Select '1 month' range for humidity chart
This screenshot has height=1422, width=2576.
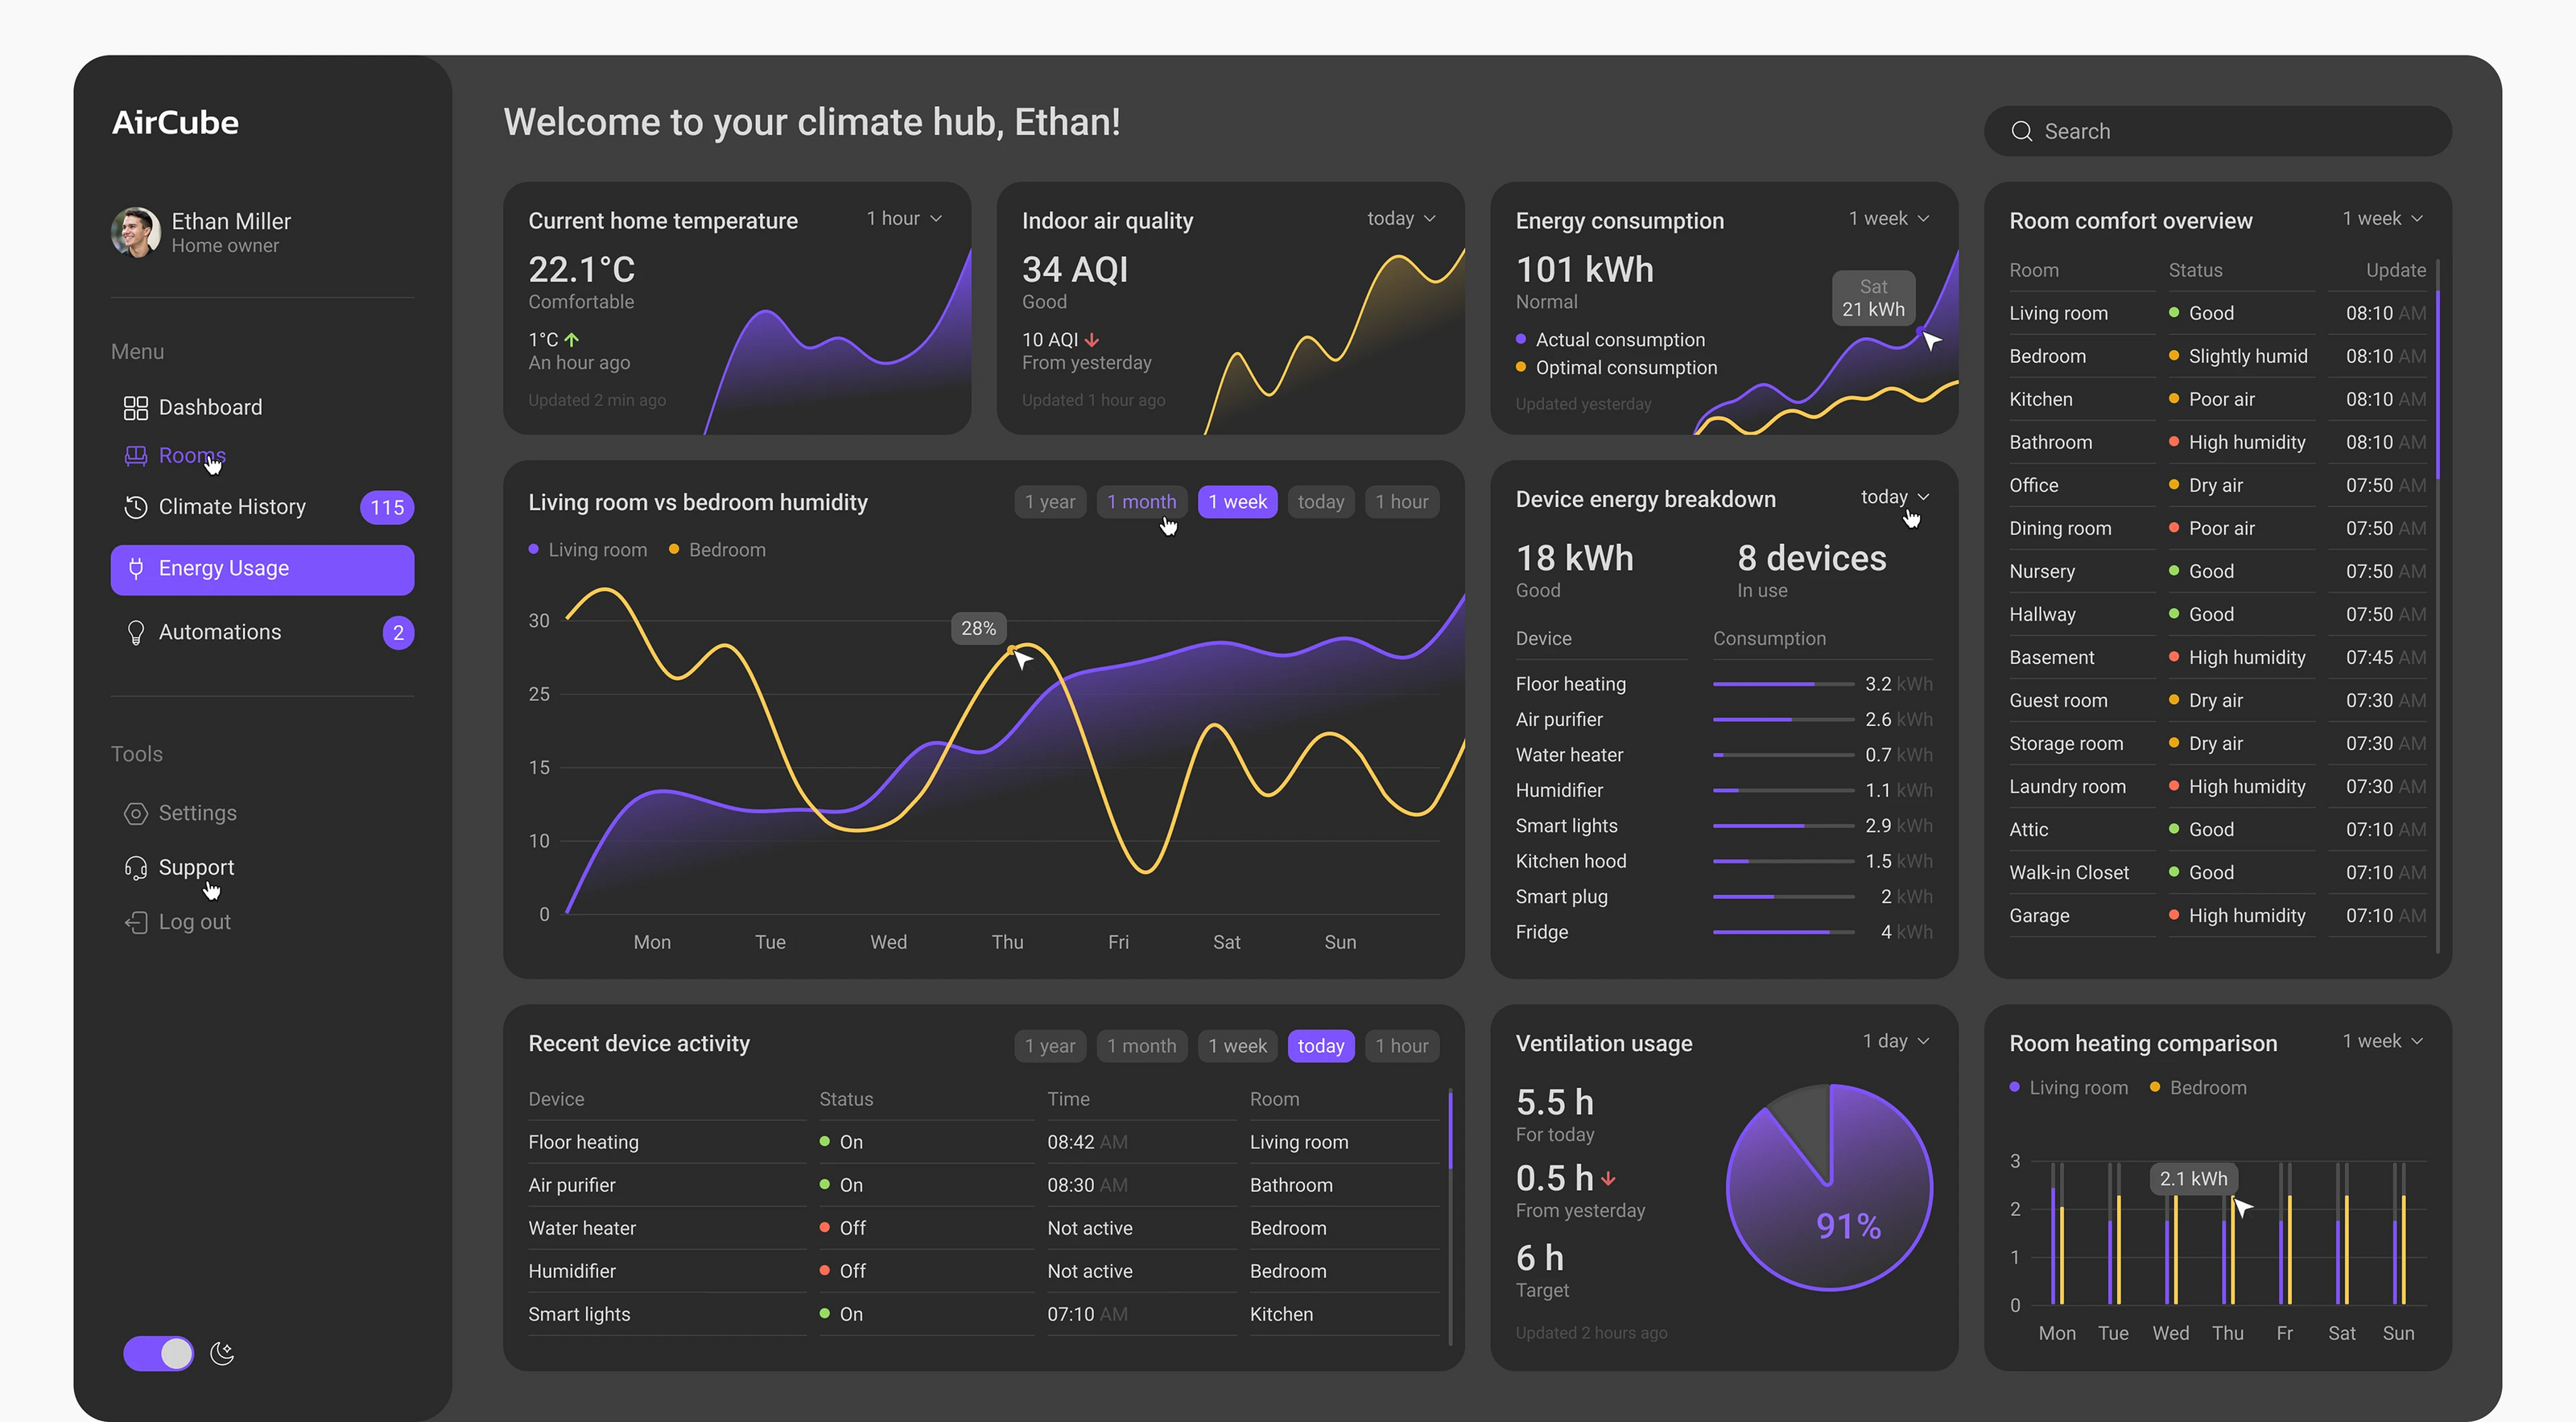tap(1141, 502)
